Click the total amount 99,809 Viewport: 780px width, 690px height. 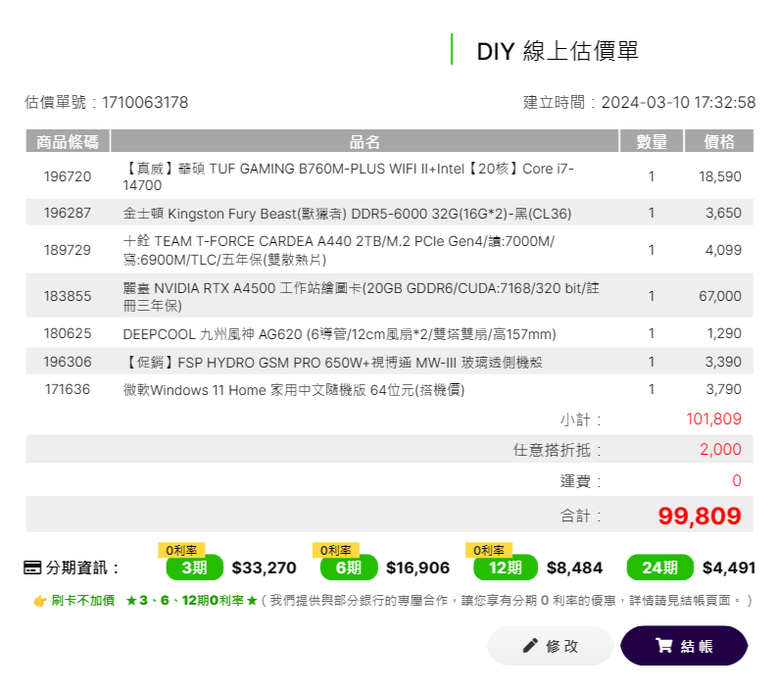(699, 515)
